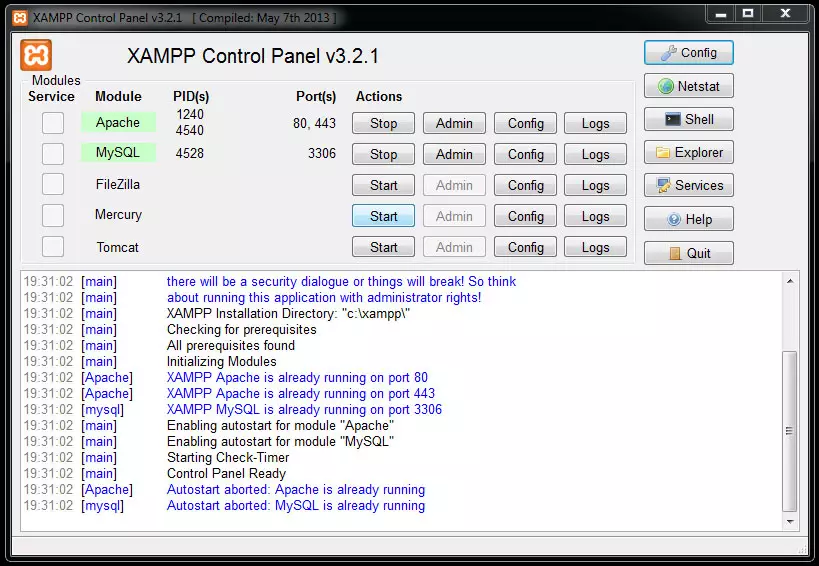This screenshot has width=819, height=566.
Task: Click 'Starting Check-Timer' log line
Action: coord(228,457)
